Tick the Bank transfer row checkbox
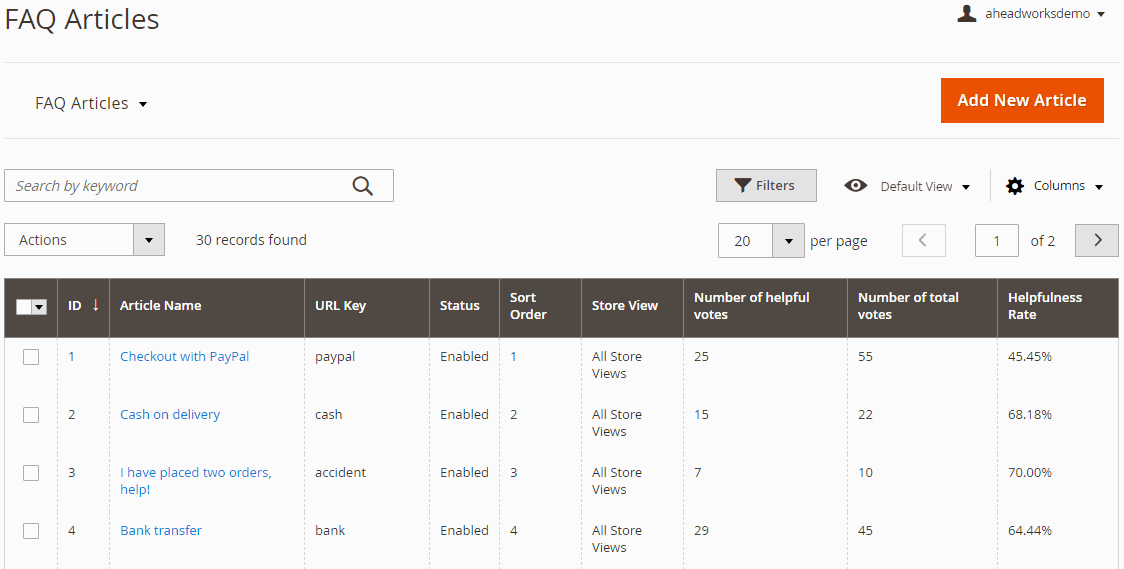The image size is (1124, 569). coord(31,531)
